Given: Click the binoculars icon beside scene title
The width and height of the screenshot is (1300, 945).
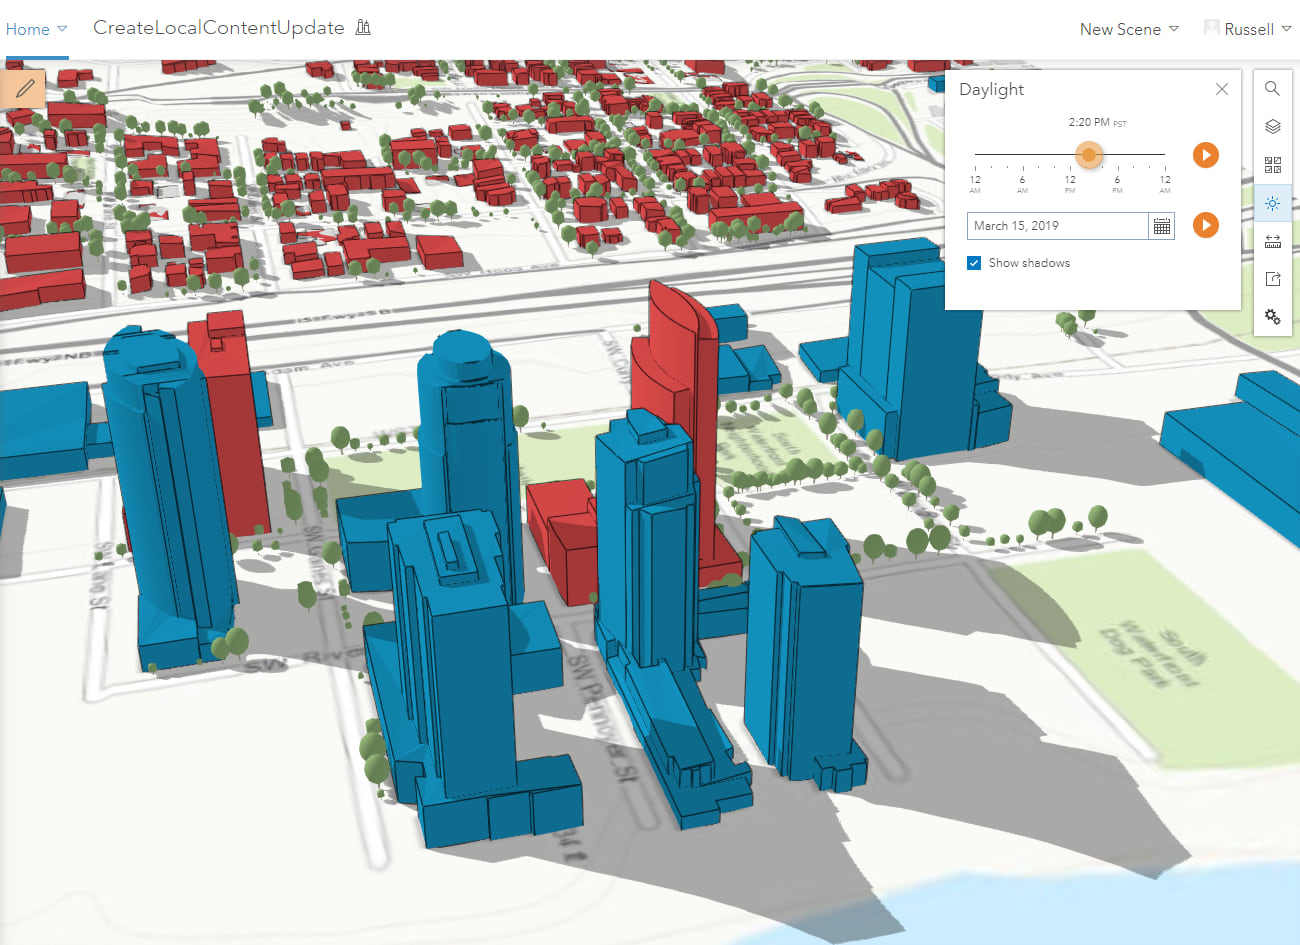Looking at the screenshot, I should coord(363,27).
